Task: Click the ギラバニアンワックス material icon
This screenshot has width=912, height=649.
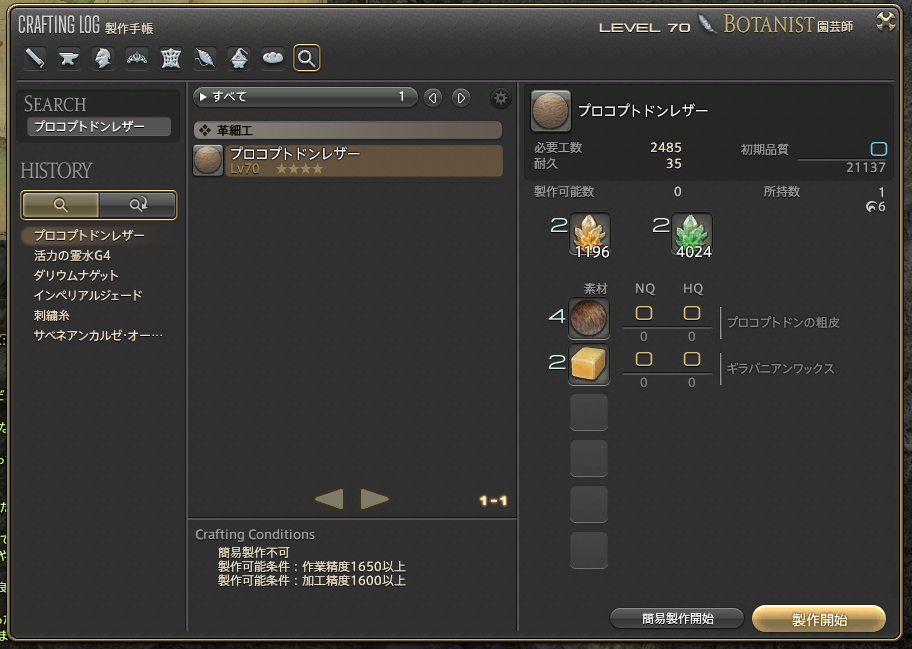Action: point(589,364)
